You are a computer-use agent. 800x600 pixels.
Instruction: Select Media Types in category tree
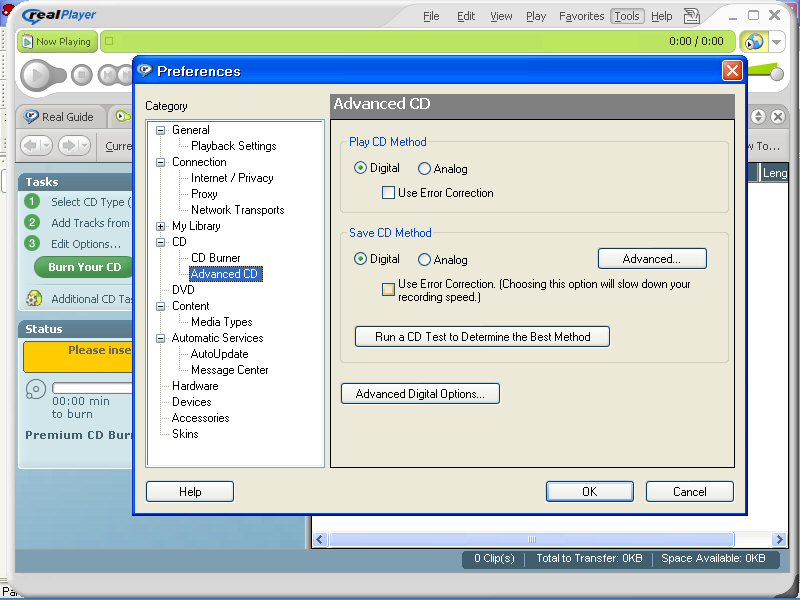click(221, 322)
